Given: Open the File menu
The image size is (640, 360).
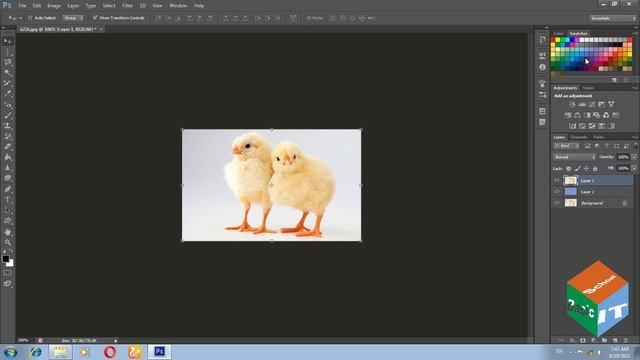Looking at the screenshot, I should click(22, 6).
